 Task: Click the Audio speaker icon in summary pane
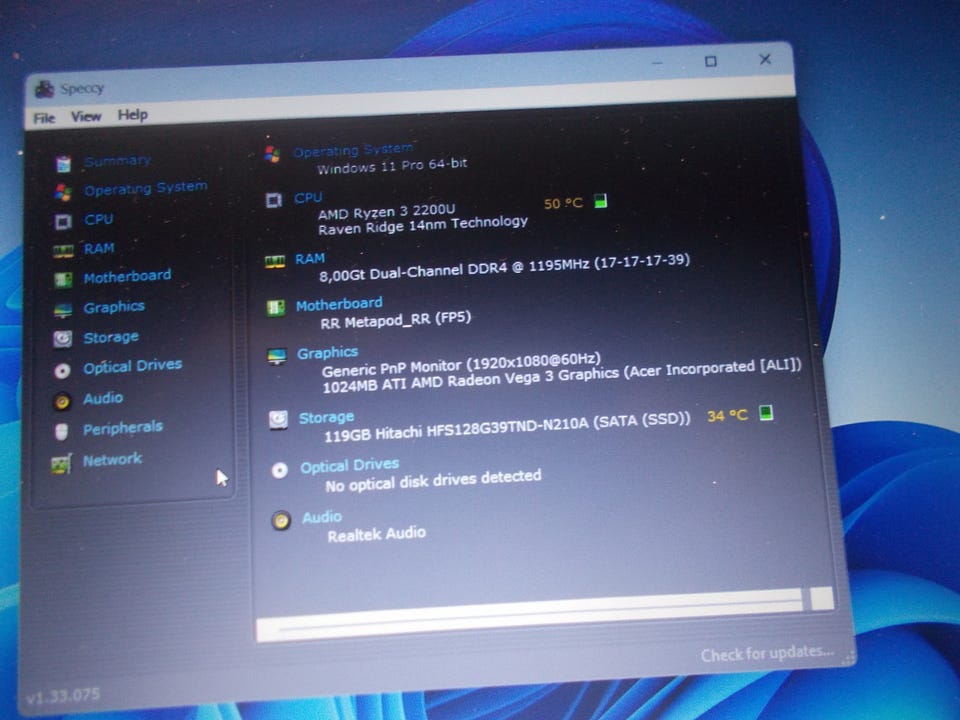(281, 521)
